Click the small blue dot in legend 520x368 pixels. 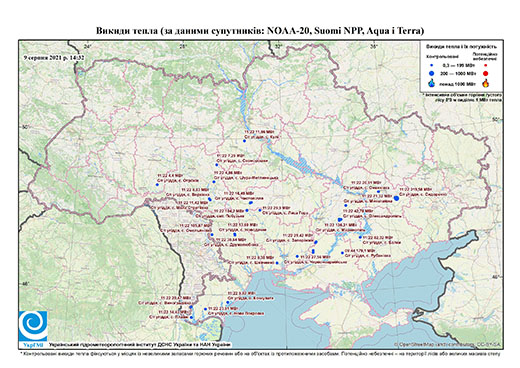pyautogui.click(x=432, y=65)
